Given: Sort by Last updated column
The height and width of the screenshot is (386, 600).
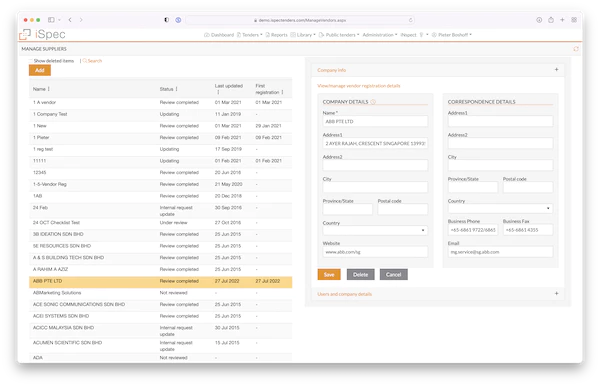Looking at the screenshot, I should click(x=228, y=89).
